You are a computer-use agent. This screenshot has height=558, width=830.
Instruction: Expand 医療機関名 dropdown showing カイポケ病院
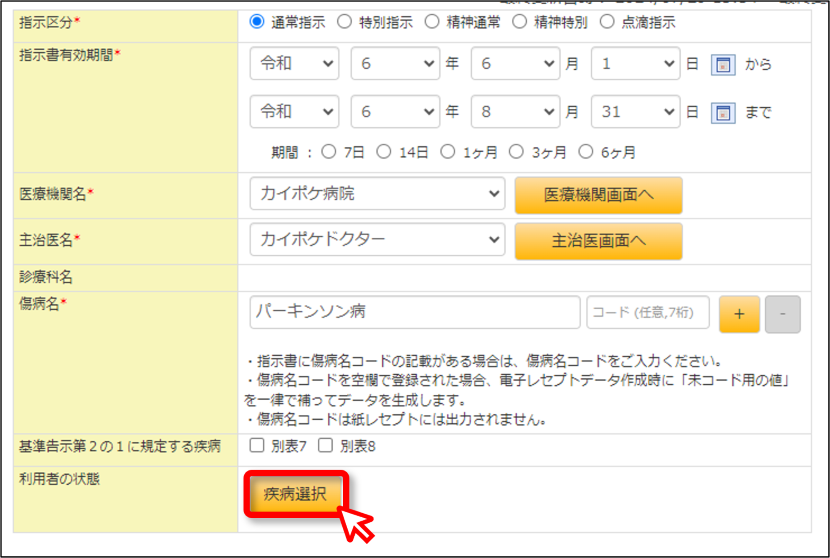coord(377,193)
